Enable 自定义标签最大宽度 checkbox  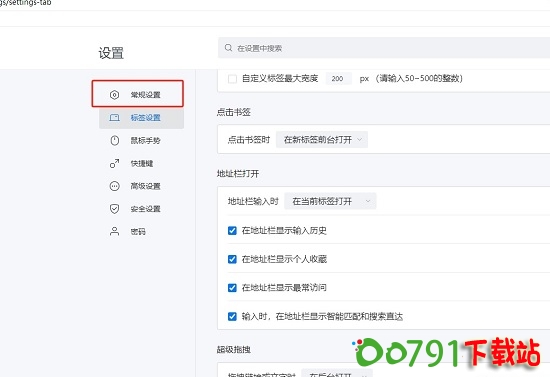click(232, 79)
